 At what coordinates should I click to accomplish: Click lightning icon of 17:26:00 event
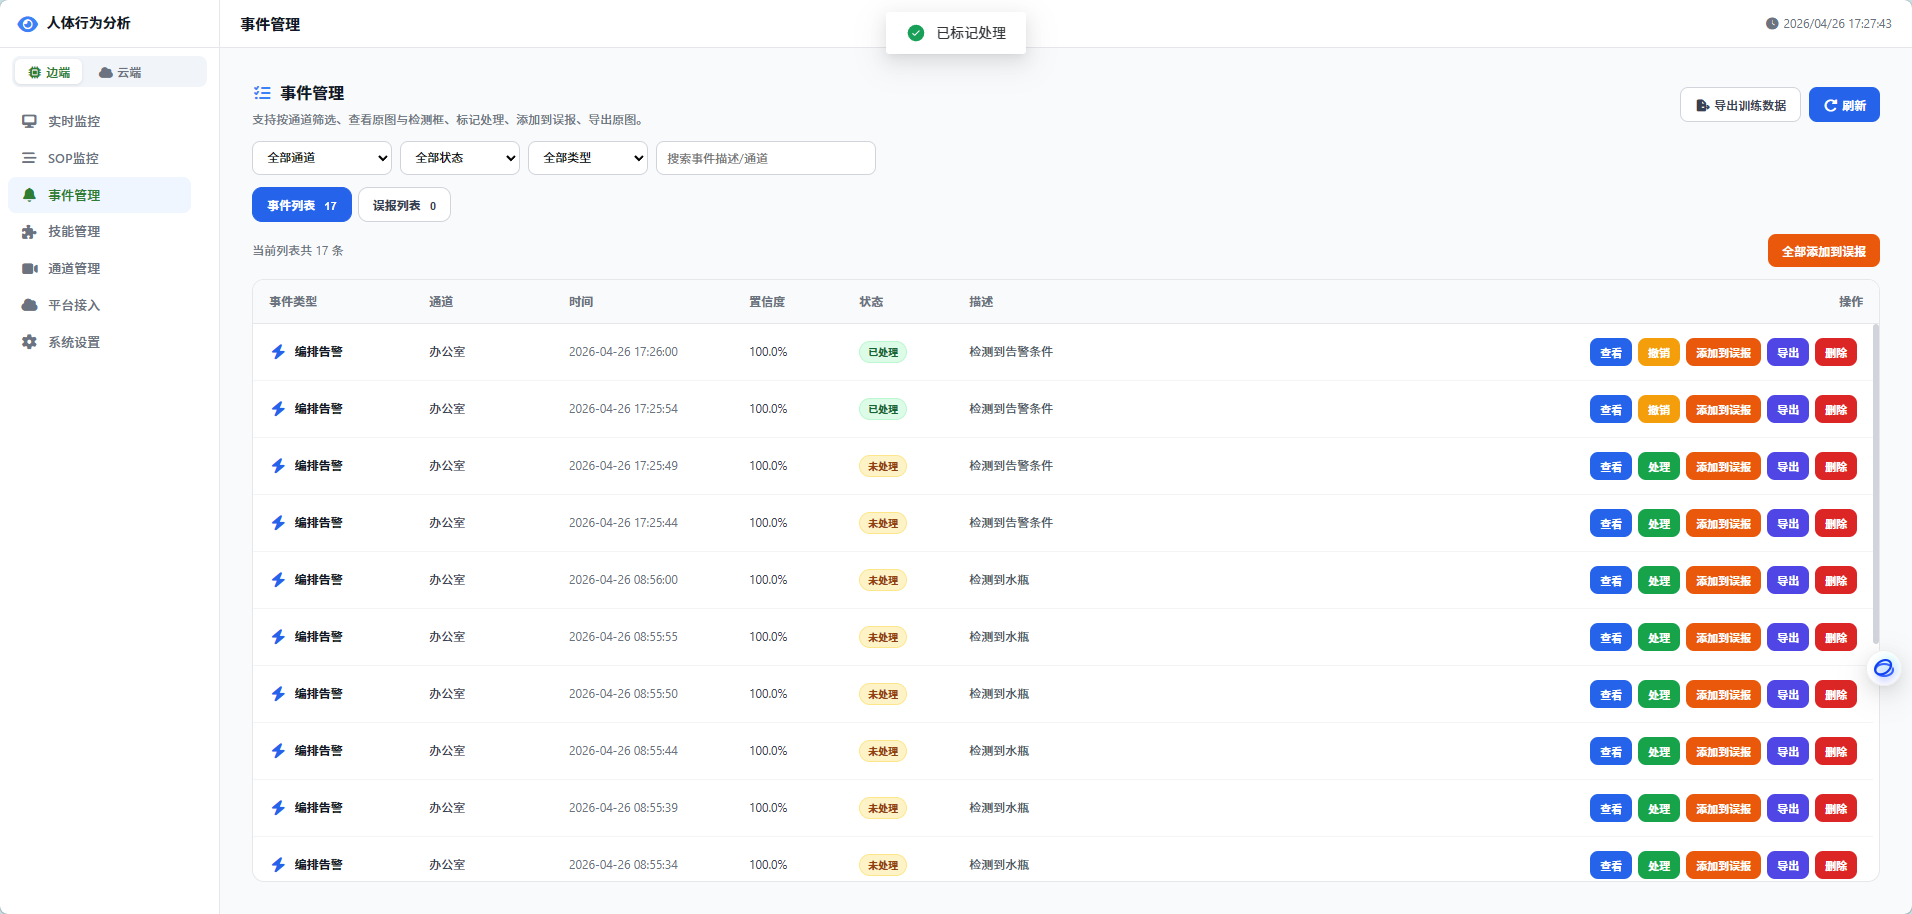click(278, 352)
